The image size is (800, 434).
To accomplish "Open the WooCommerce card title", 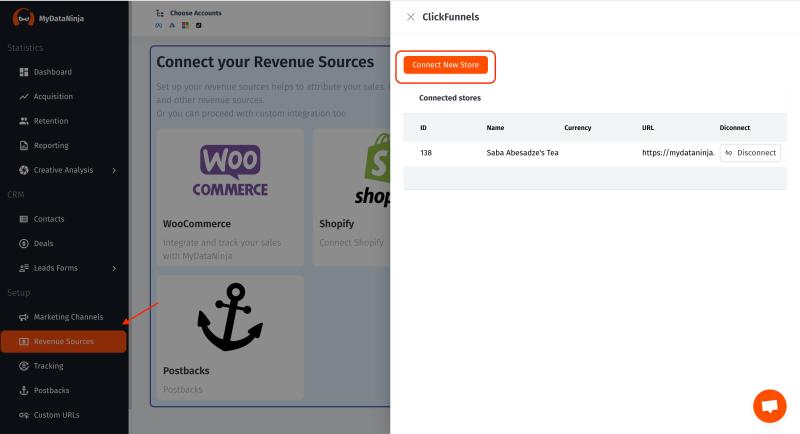I will (x=197, y=223).
